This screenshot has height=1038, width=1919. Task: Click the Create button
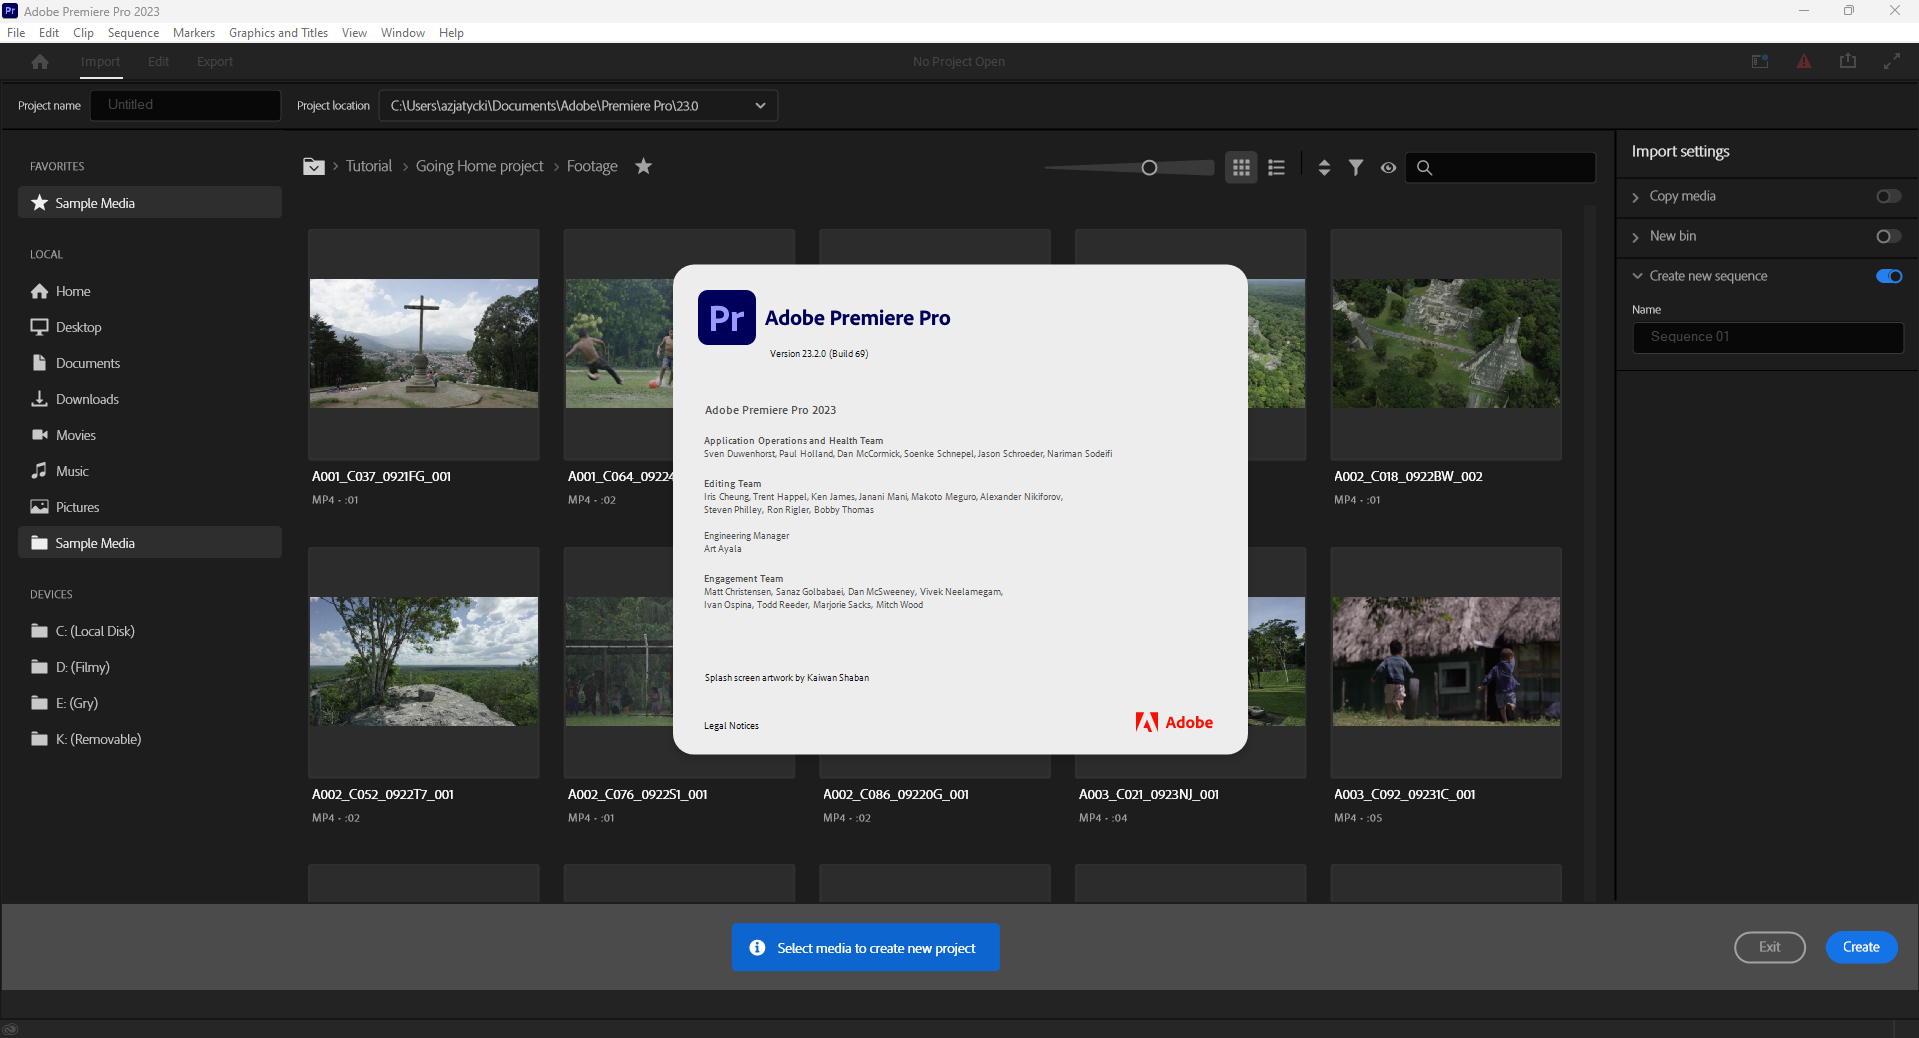pyautogui.click(x=1861, y=947)
